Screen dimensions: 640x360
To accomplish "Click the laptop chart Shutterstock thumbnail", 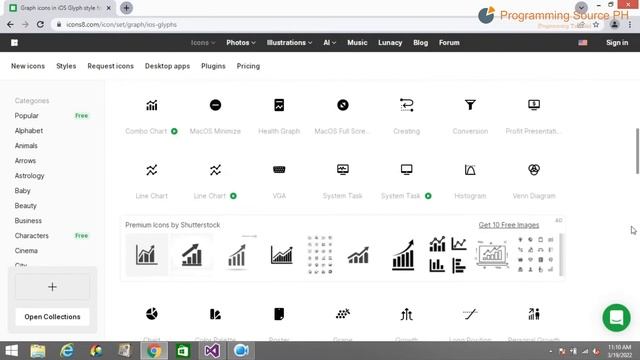I will pyautogui.click(x=492, y=255).
